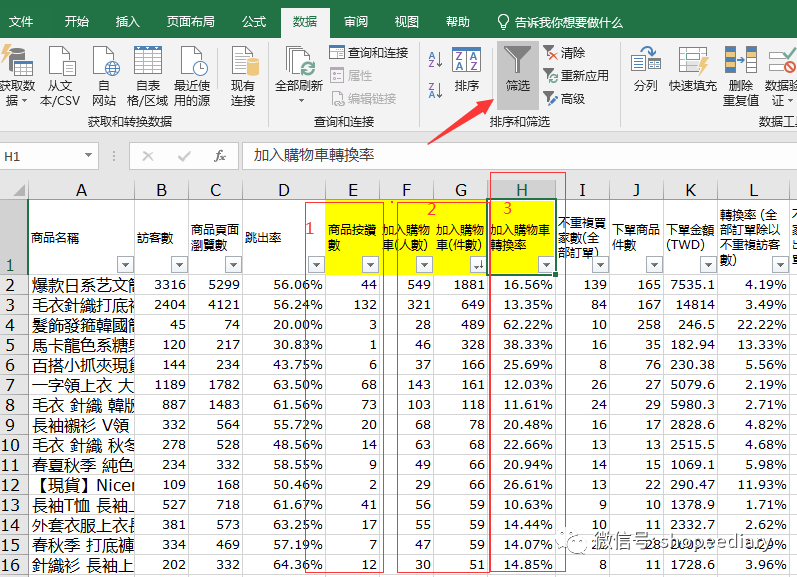The width and height of the screenshot is (797, 577).
Task: Open filter dropdown for 下單金額(TWD) column
Action: (708, 265)
